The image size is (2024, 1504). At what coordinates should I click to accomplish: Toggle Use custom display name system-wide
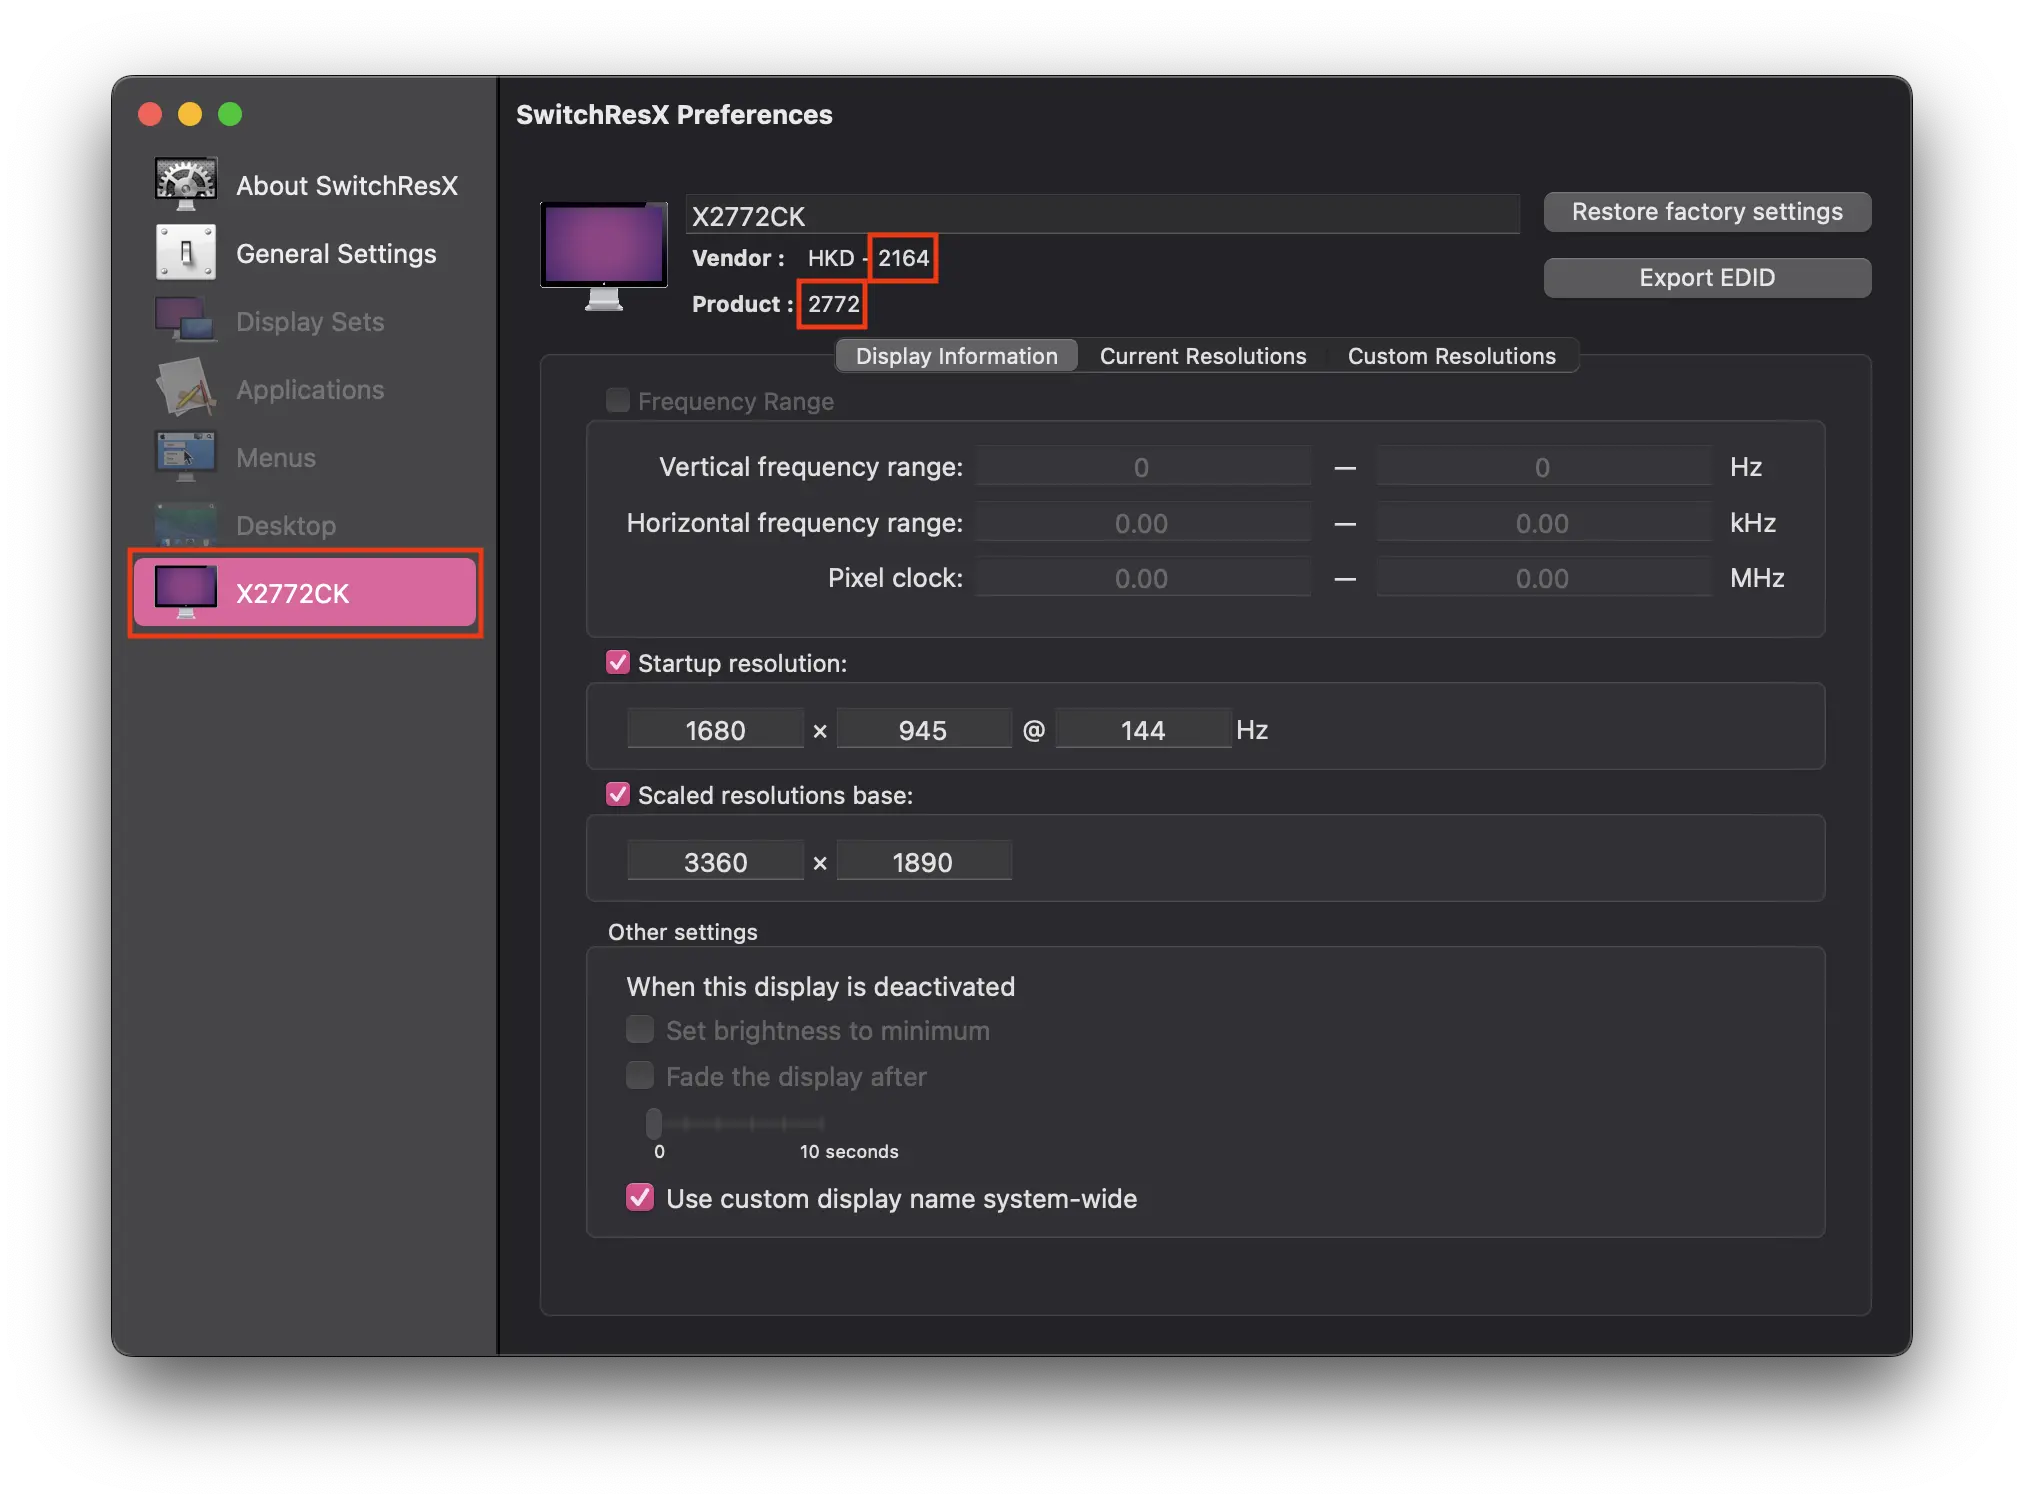tap(640, 1197)
